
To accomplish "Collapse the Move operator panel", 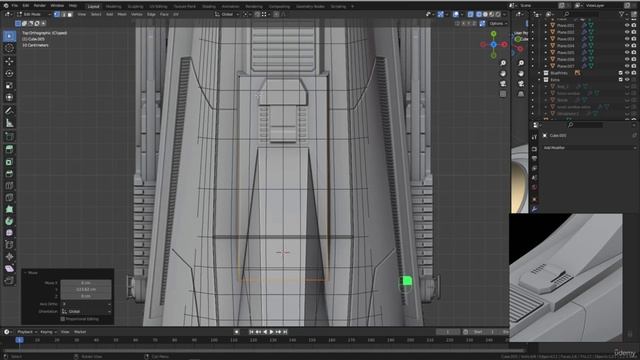I will point(25,273).
